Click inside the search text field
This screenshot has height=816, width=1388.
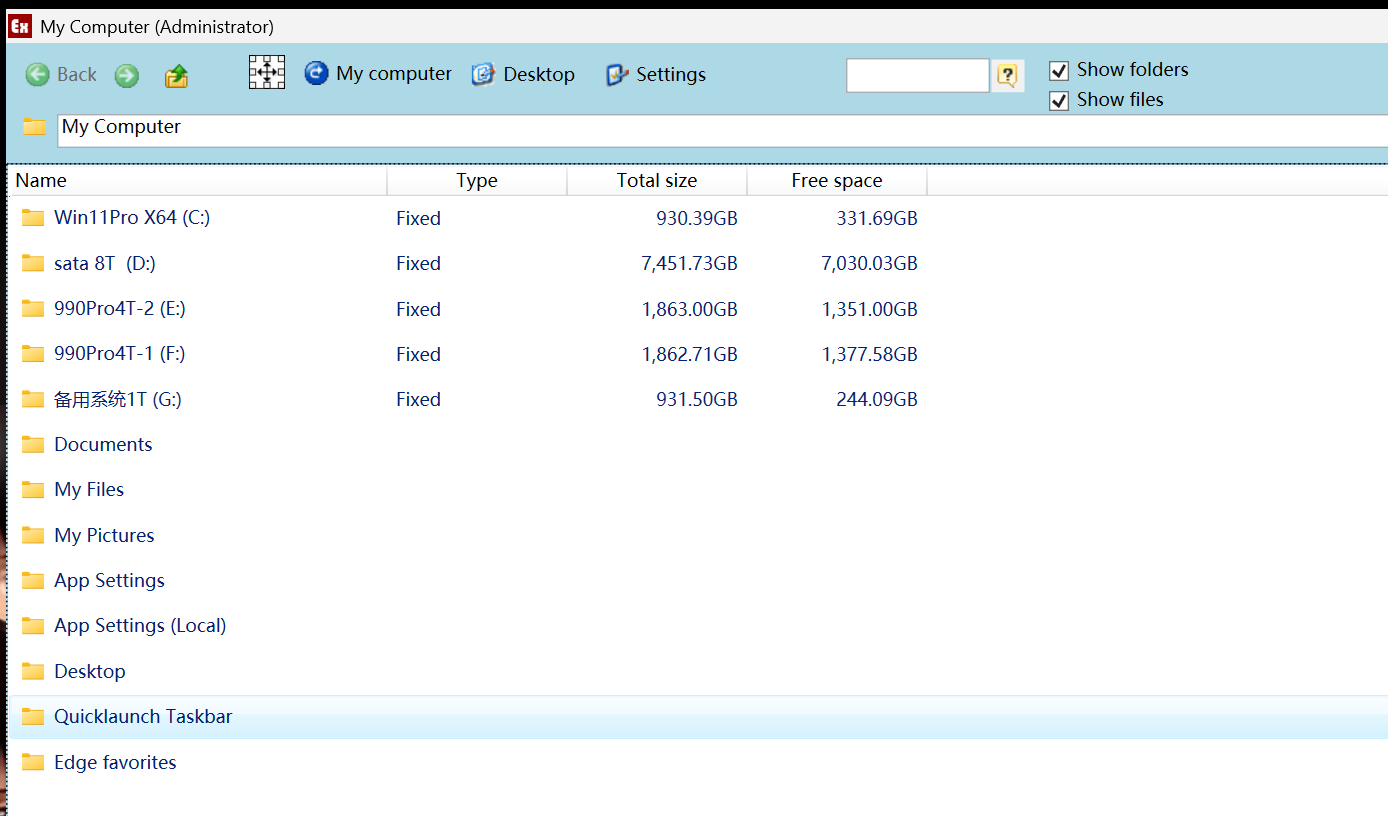(917, 75)
